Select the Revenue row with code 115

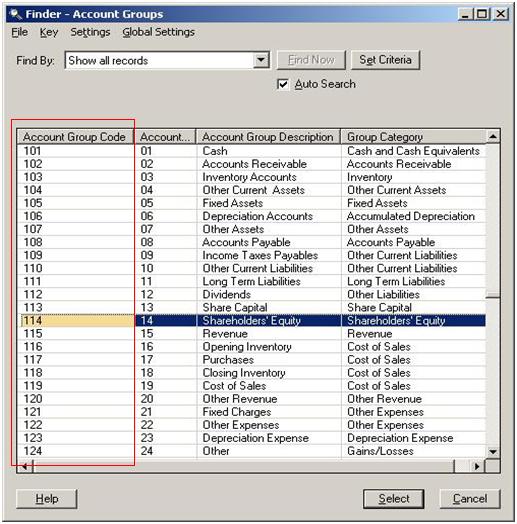pos(251,334)
